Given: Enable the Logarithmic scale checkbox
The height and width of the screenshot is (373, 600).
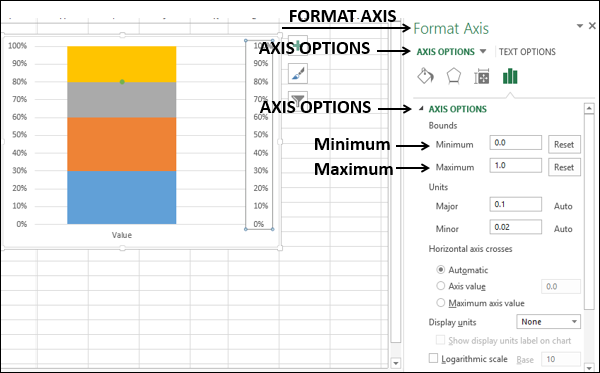Looking at the screenshot, I should (433, 358).
